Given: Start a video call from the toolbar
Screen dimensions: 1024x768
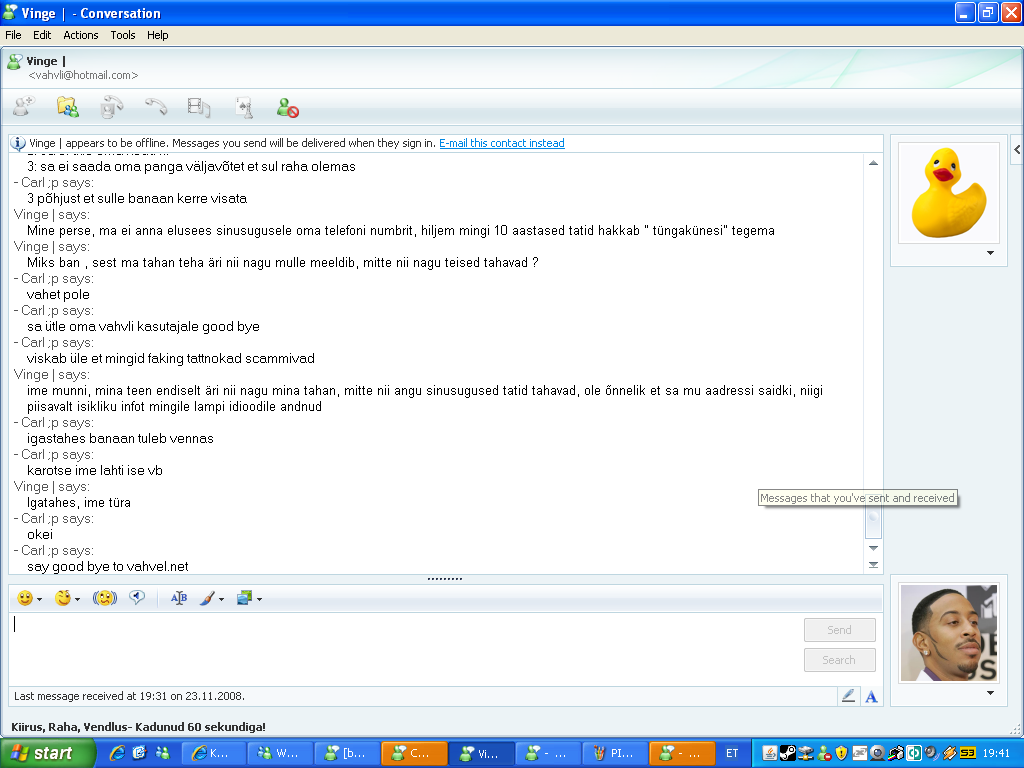Looking at the screenshot, I should click(110, 106).
